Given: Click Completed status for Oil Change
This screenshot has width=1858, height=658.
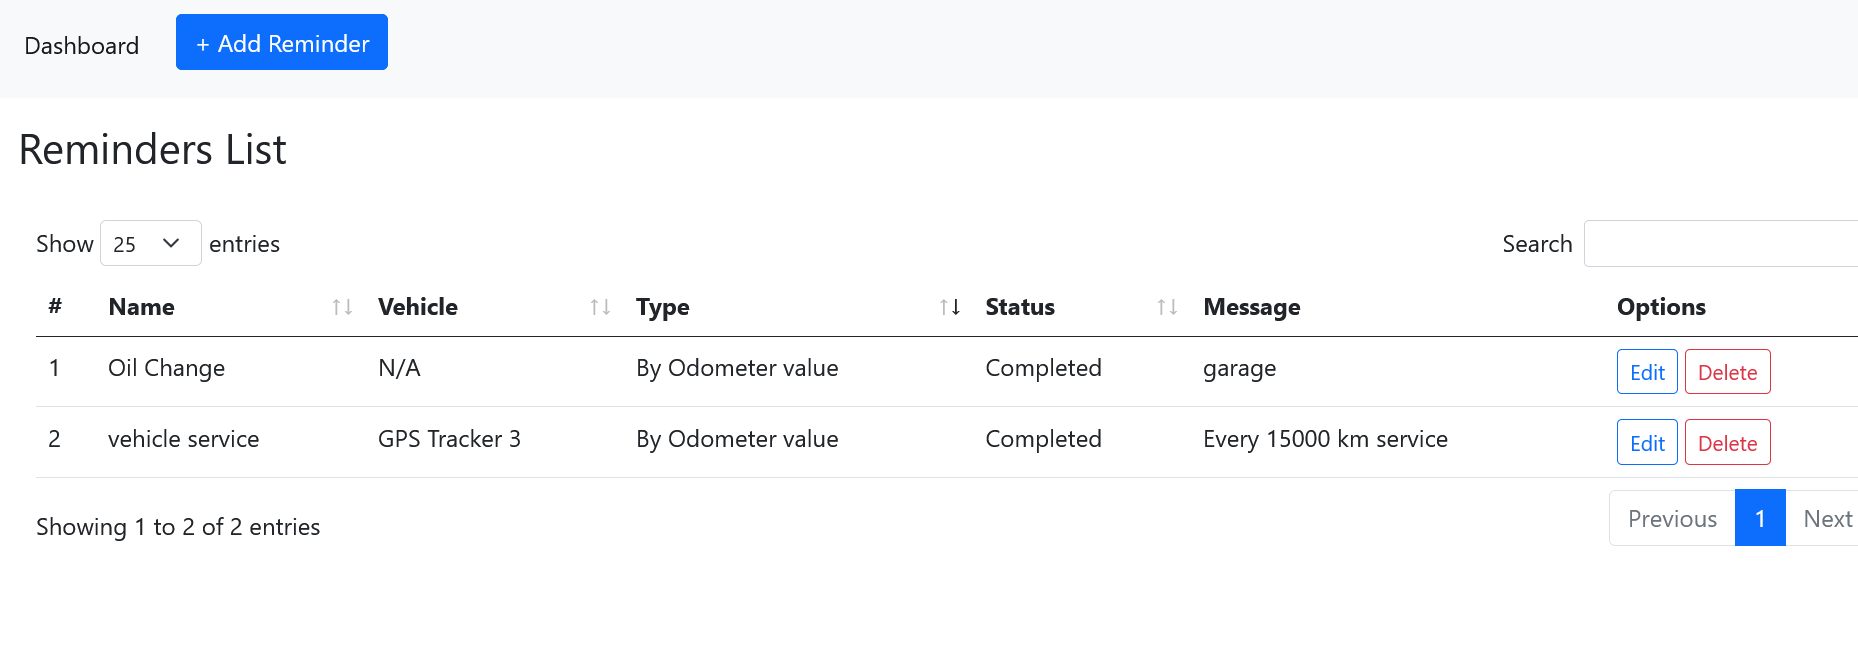Looking at the screenshot, I should point(1043,368).
